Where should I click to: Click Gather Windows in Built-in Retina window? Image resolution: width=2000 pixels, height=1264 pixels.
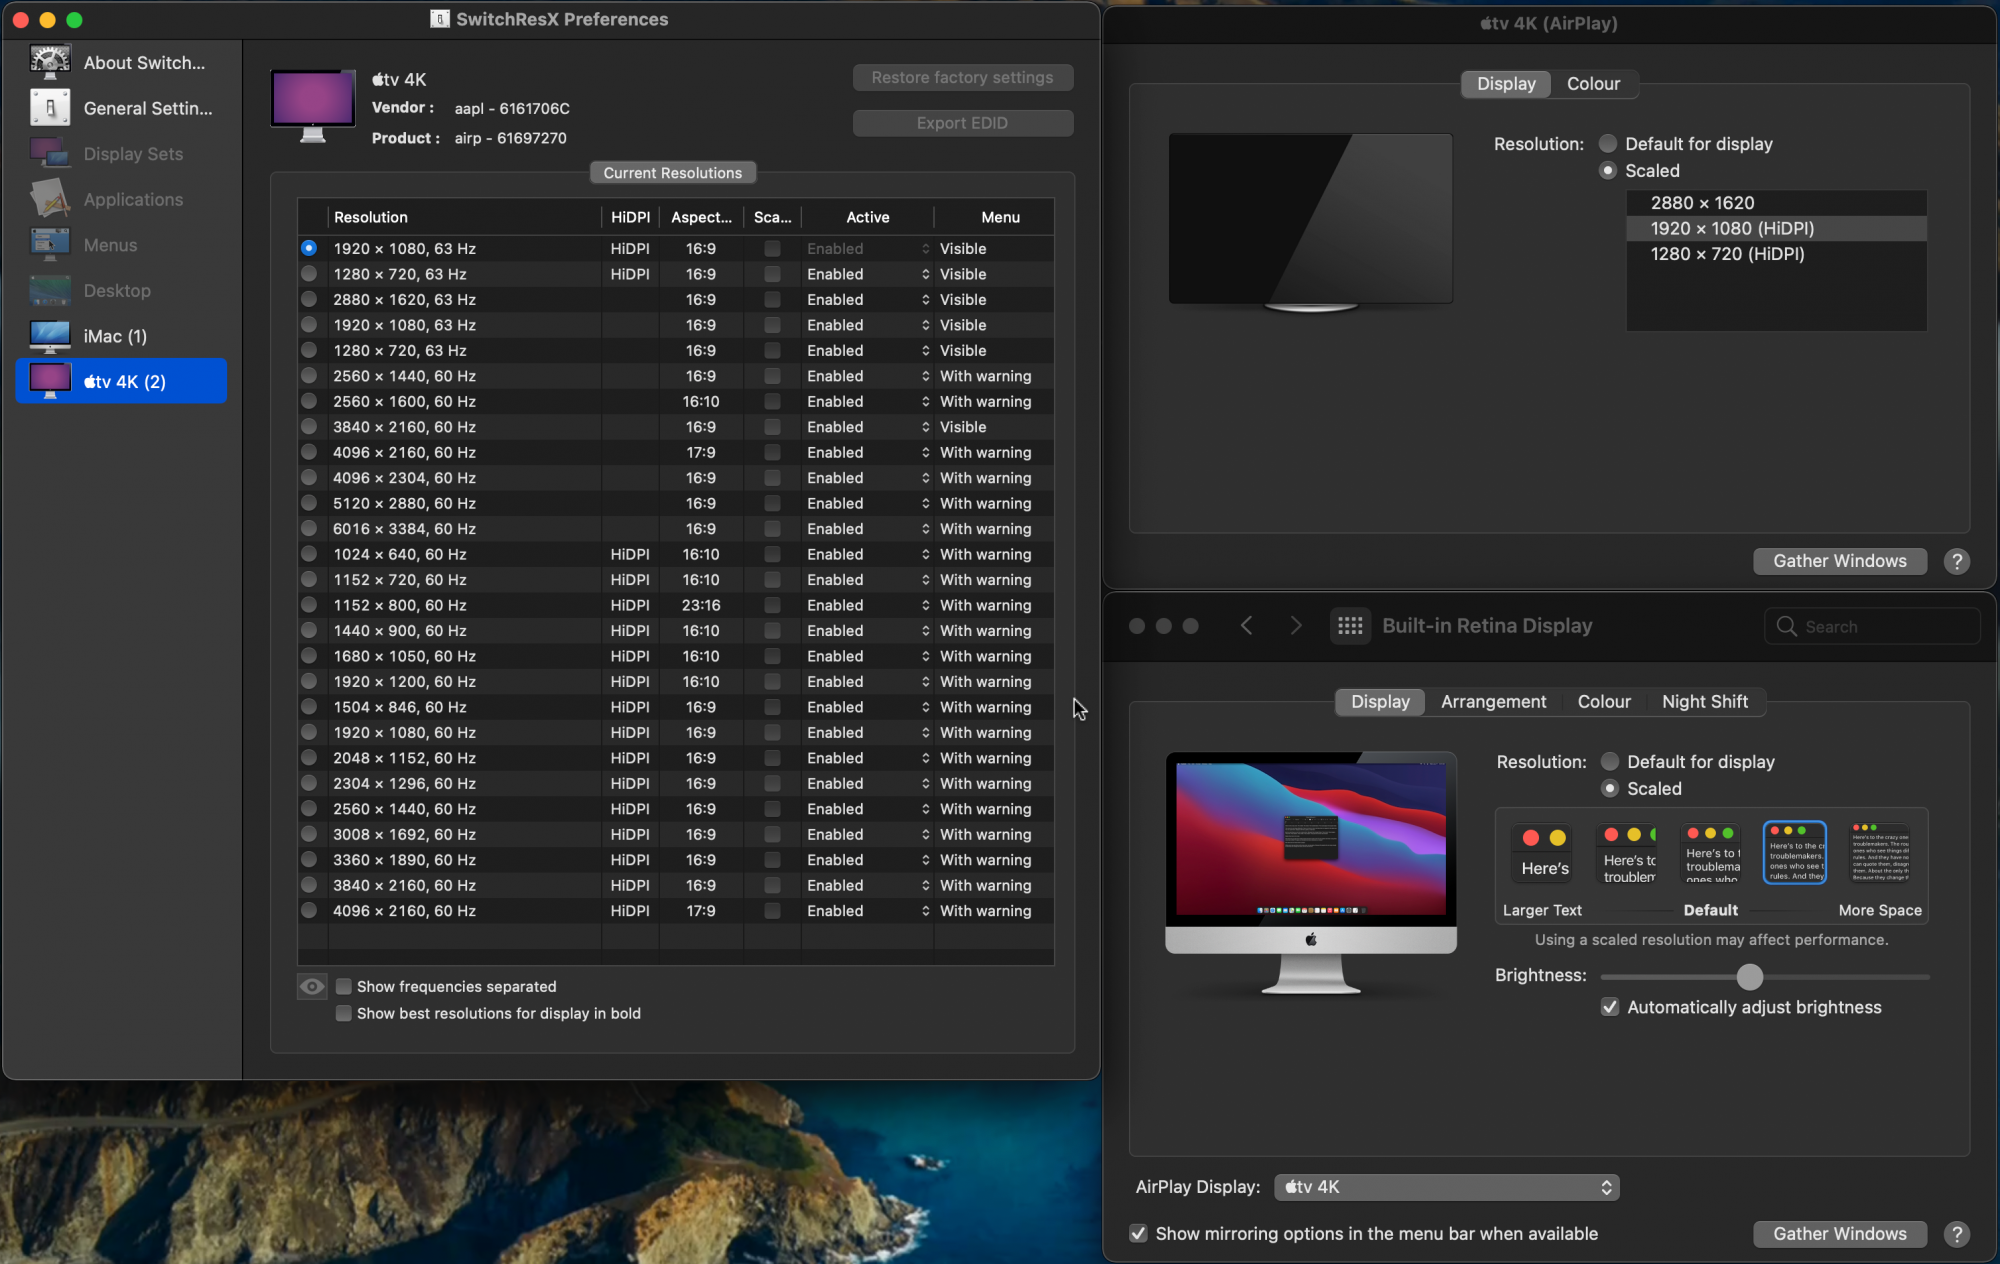[1839, 1234]
